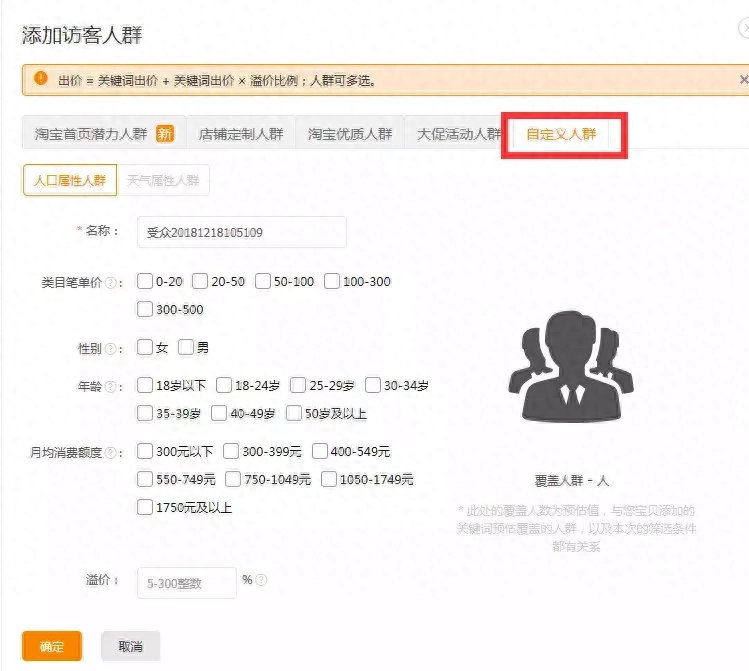Check the 0-20 price checkbox

145,281
